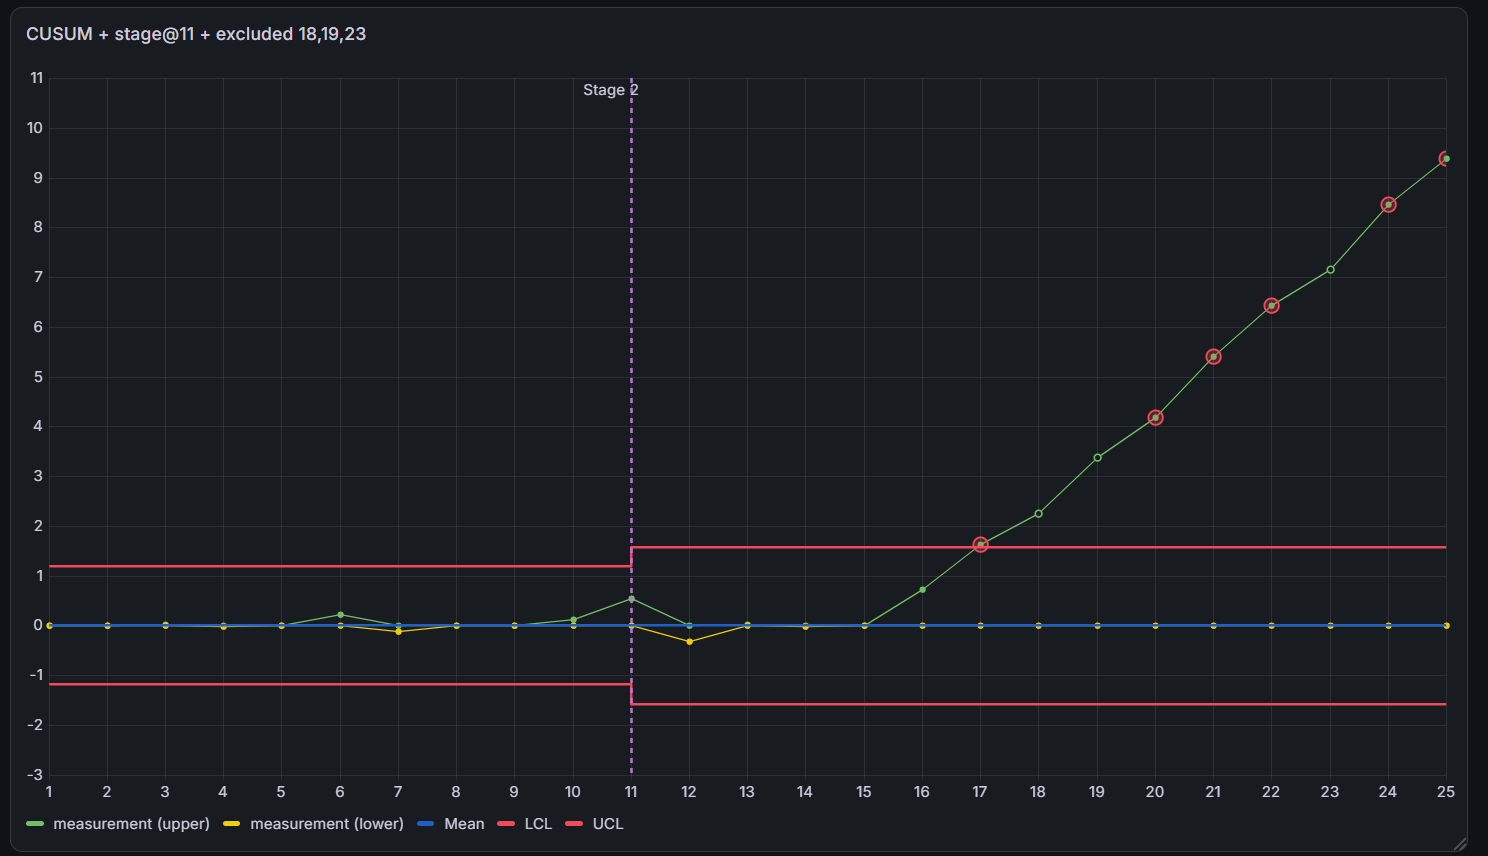Click circled violation point at sample 20
Viewport: 1488px width, 856px height.
[1155, 418]
